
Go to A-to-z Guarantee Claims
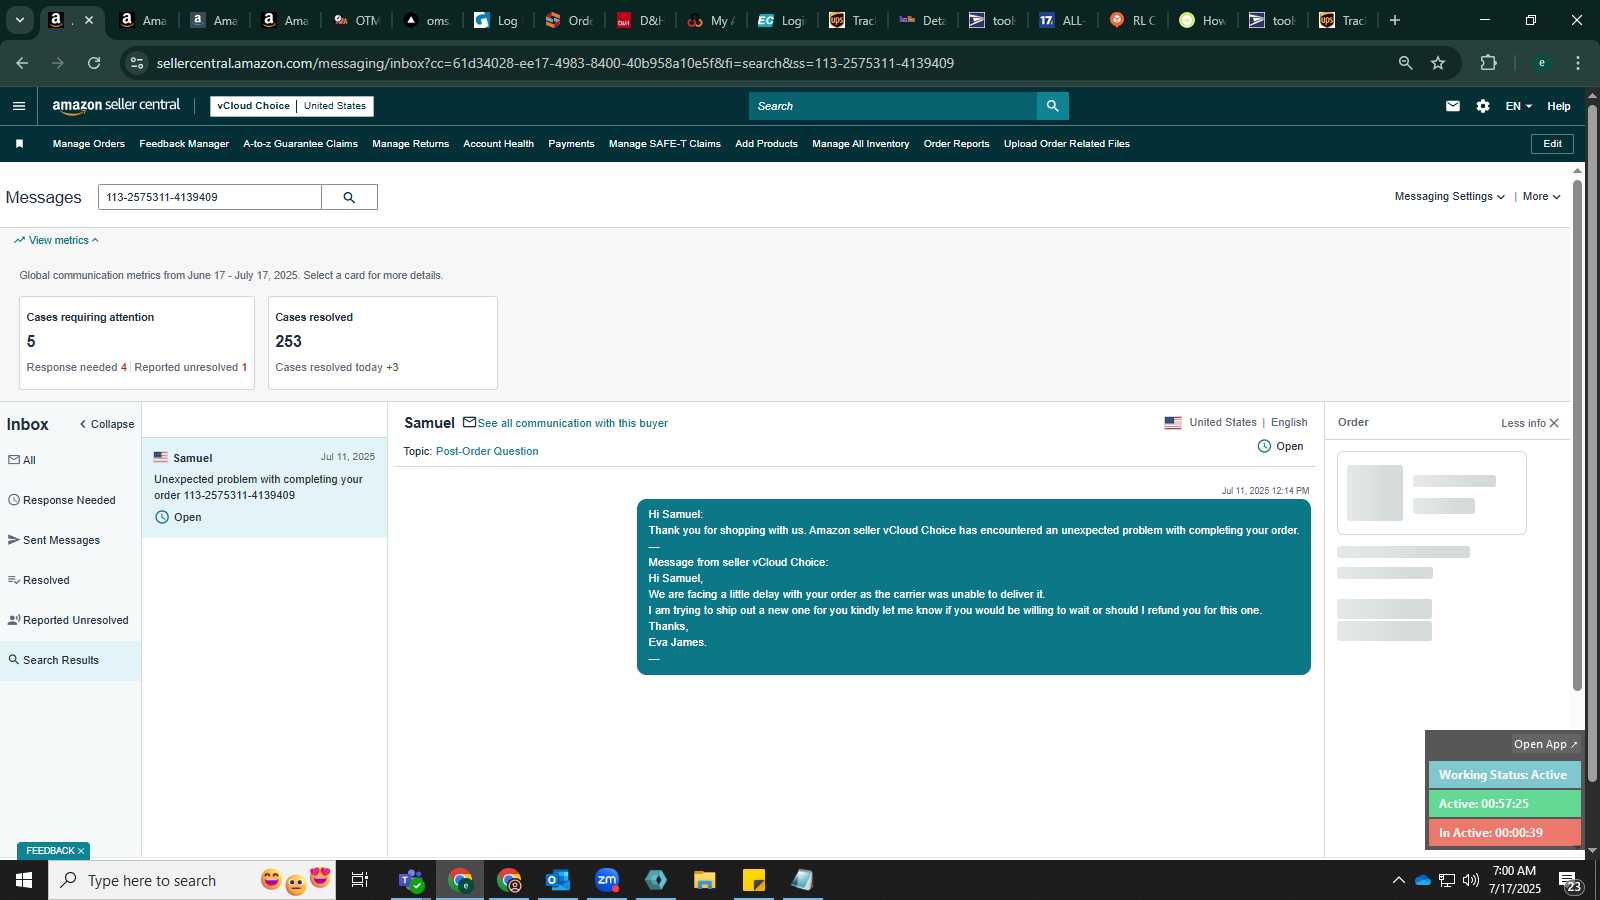[300, 144]
